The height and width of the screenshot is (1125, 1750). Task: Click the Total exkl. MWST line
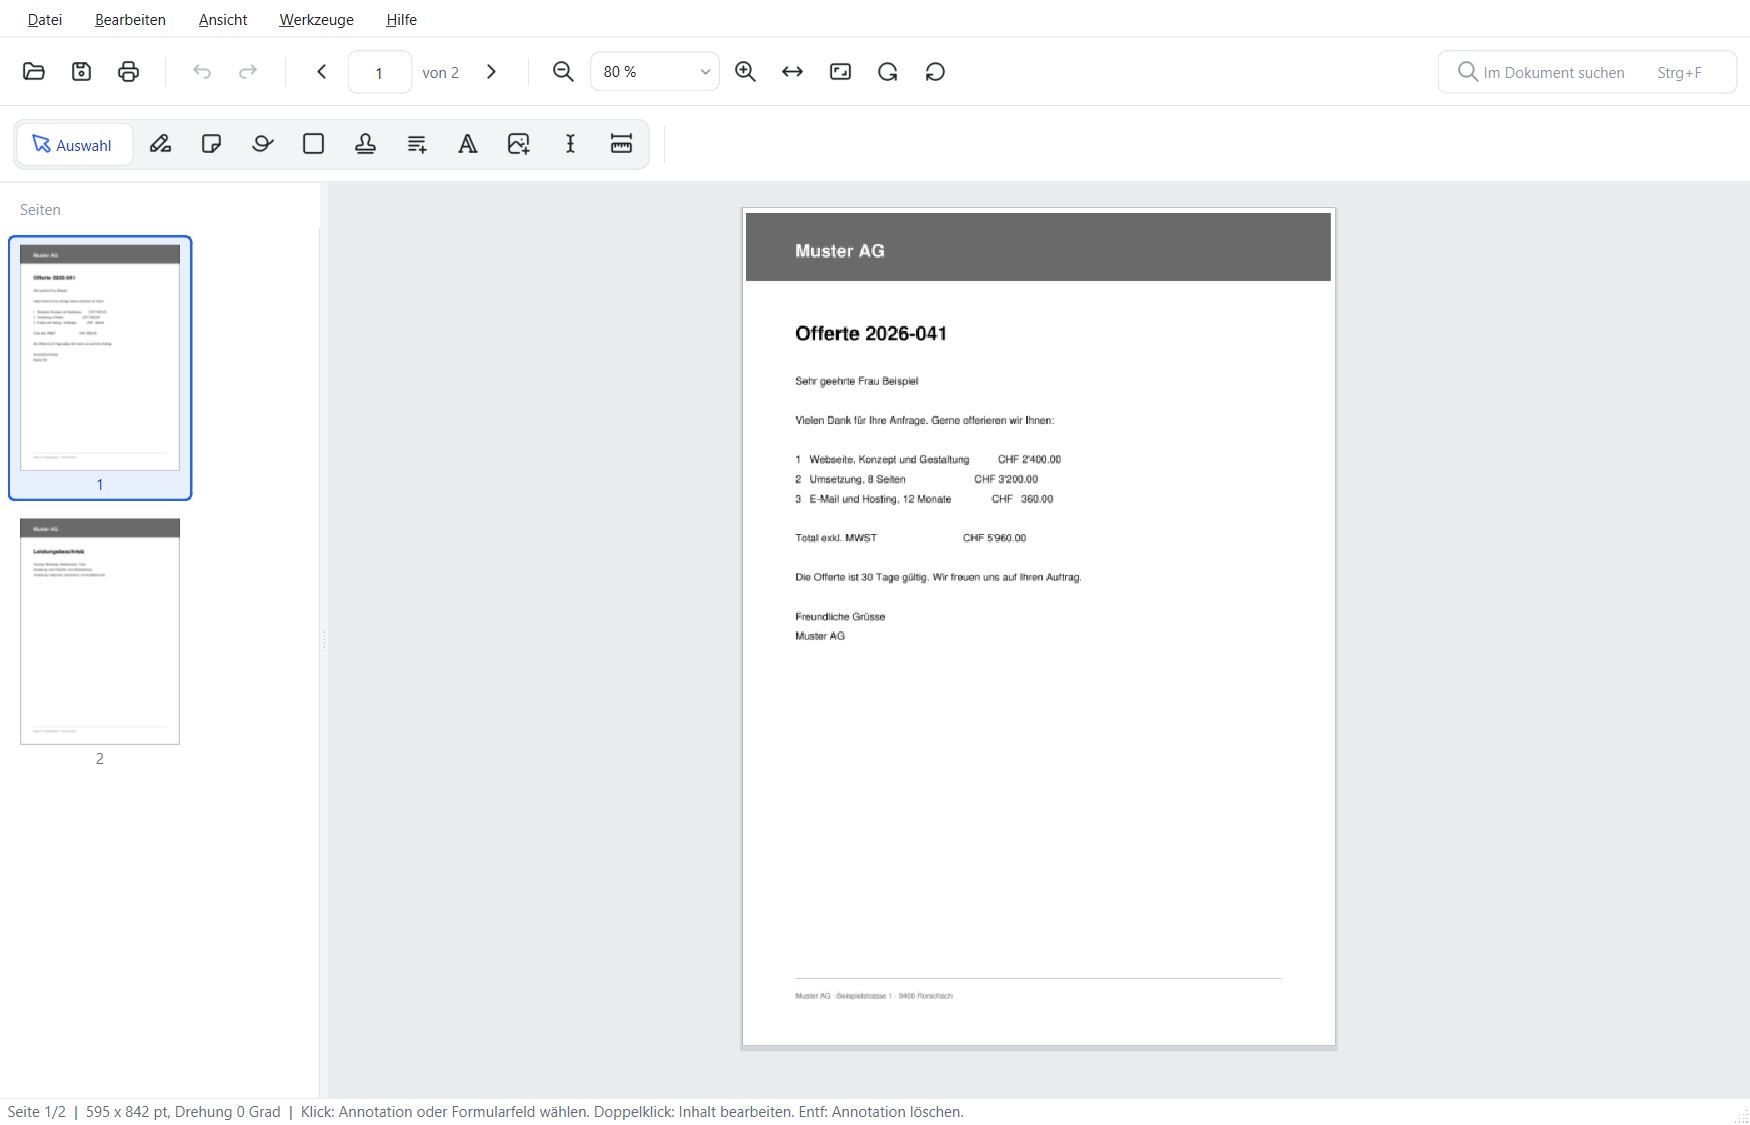(910, 538)
